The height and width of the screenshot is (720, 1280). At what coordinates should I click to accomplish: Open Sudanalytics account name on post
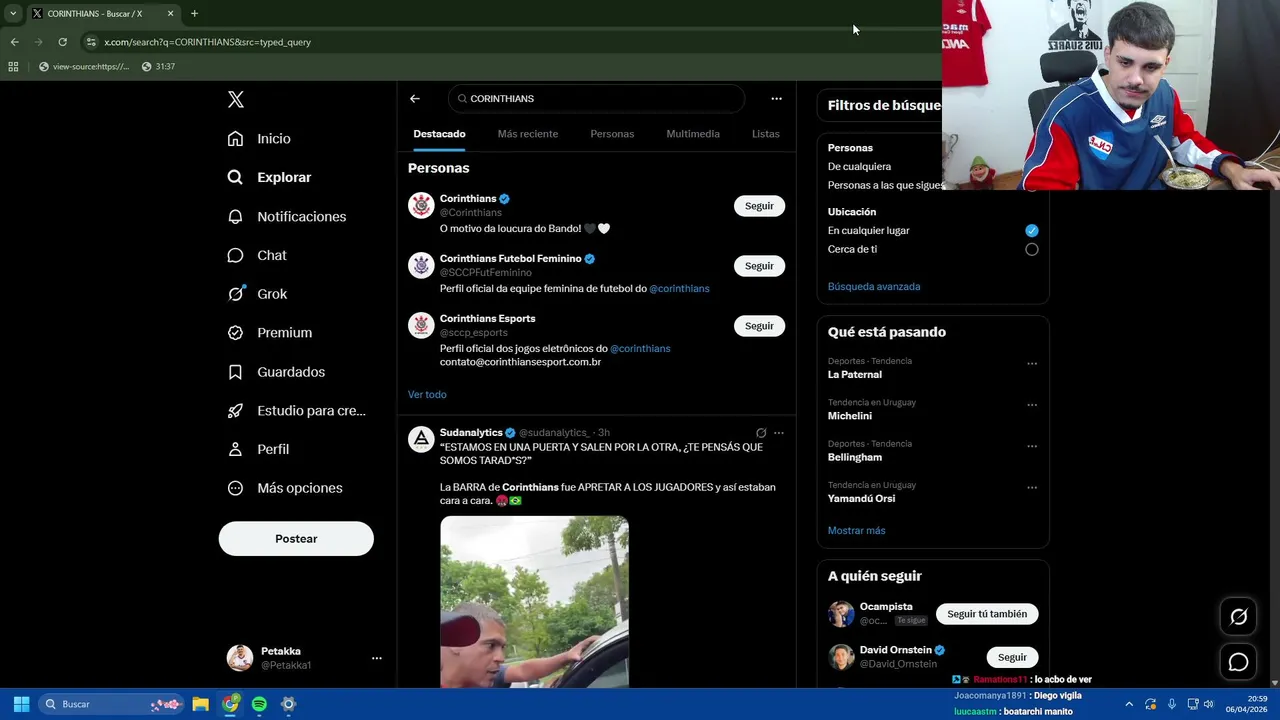471,433
